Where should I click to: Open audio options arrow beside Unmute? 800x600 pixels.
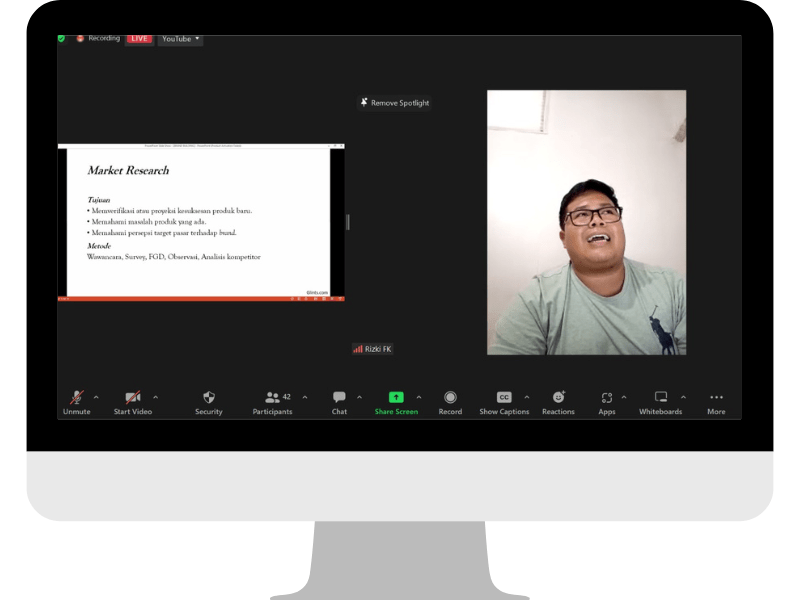click(96, 397)
